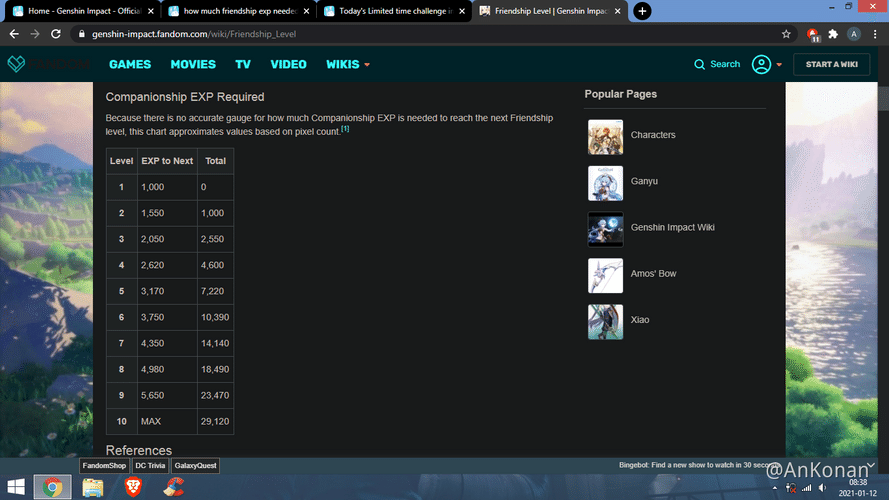Viewport: 889px width, 500px height.
Task: Launch Brave browser from taskbar
Action: 133,487
